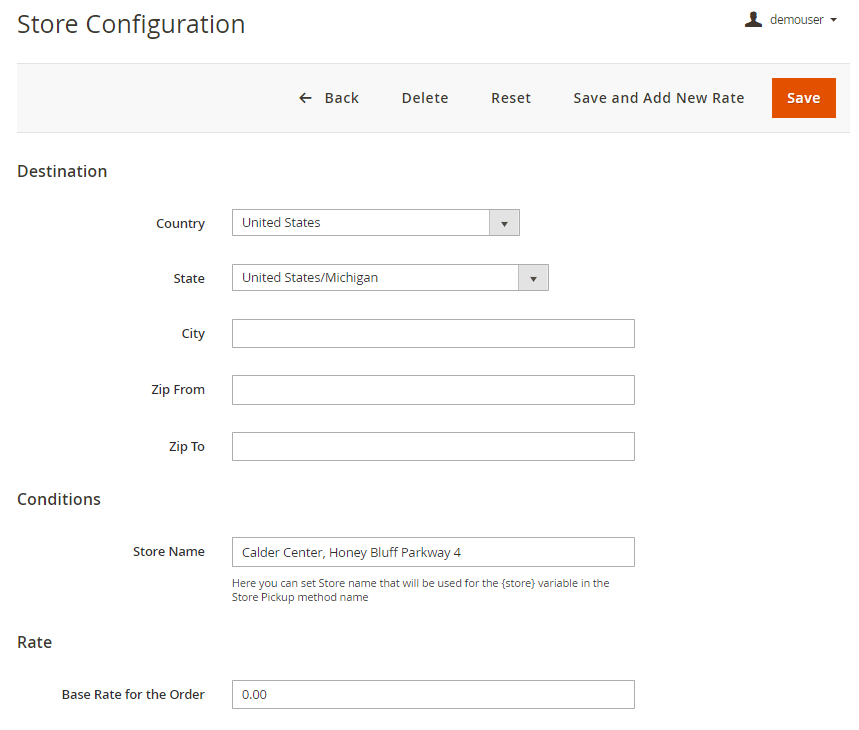Click the State field's dropdown arrow
Screen dimensions: 859x730
[x=533, y=278]
